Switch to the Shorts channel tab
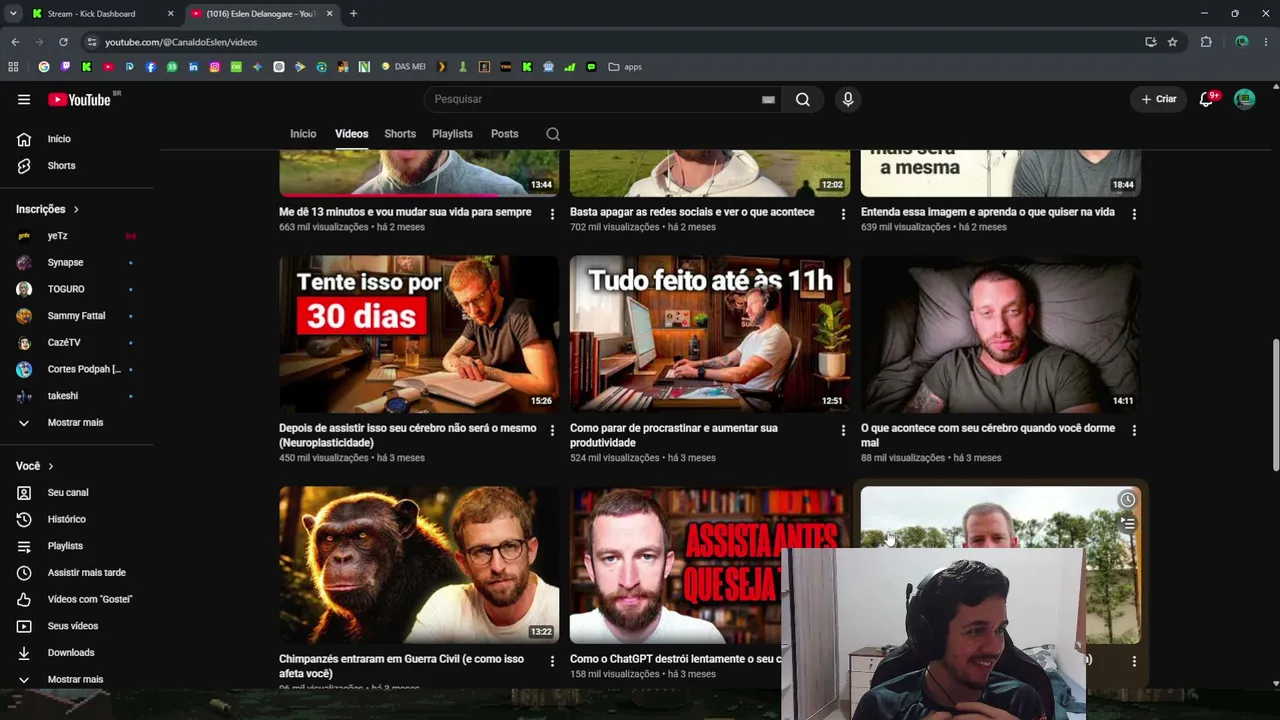Image resolution: width=1280 pixels, height=720 pixels. [400, 134]
